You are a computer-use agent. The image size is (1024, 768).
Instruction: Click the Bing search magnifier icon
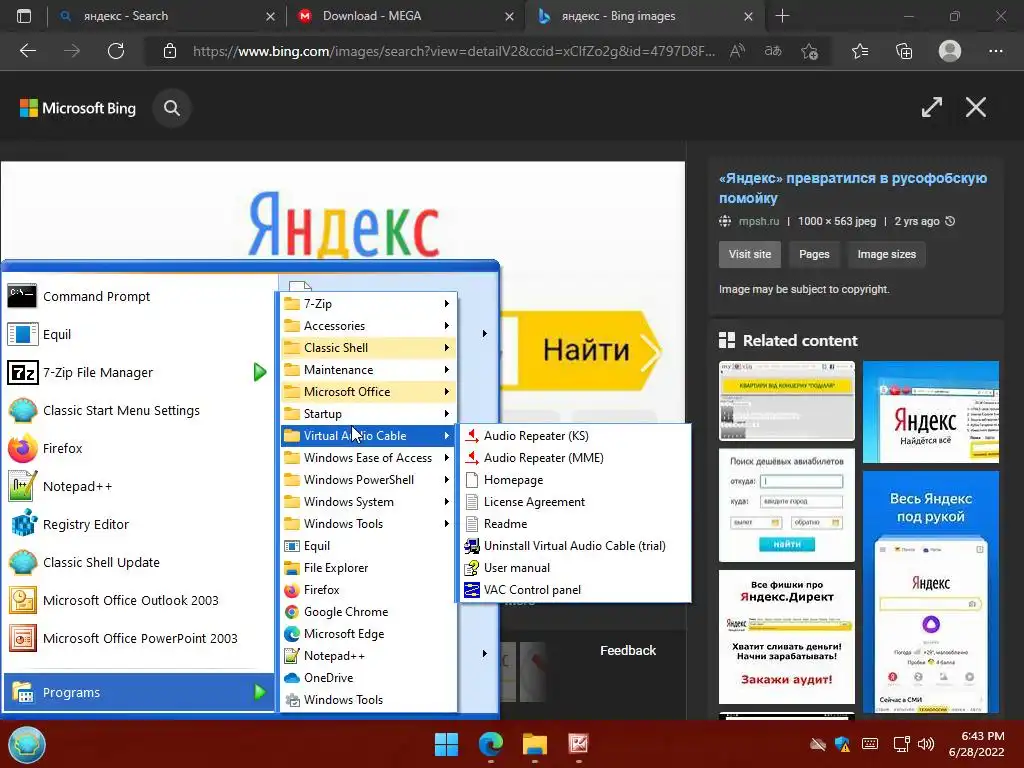point(172,108)
